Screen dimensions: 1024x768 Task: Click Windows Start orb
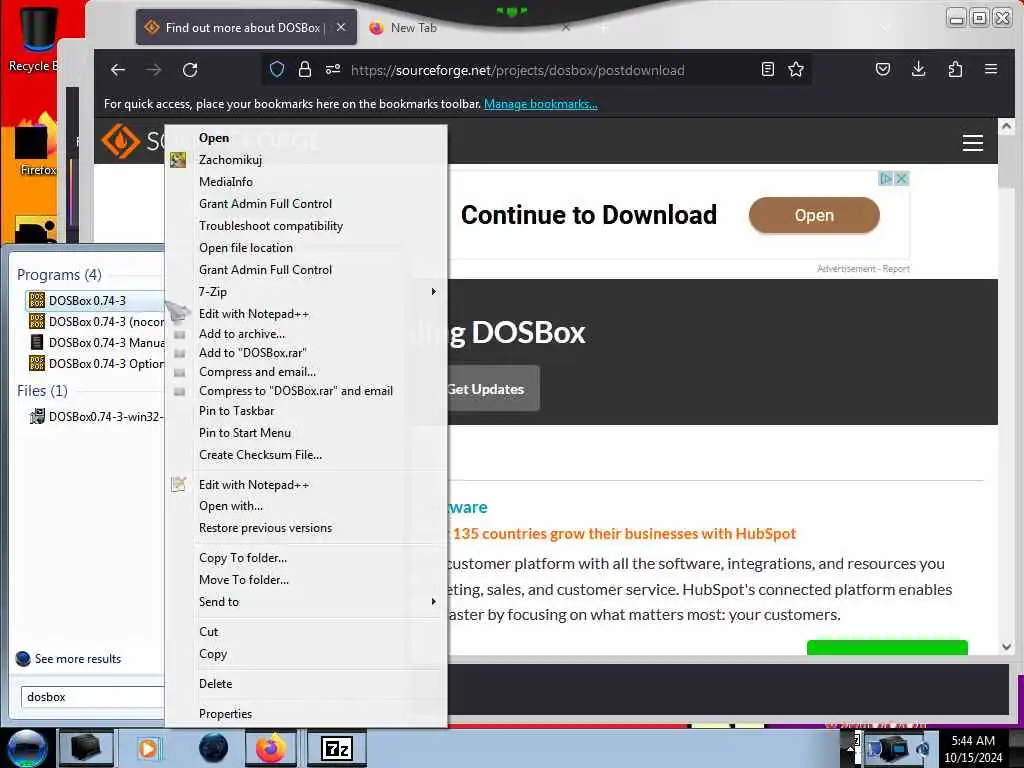pyautogui.click(x=27, y=748)
